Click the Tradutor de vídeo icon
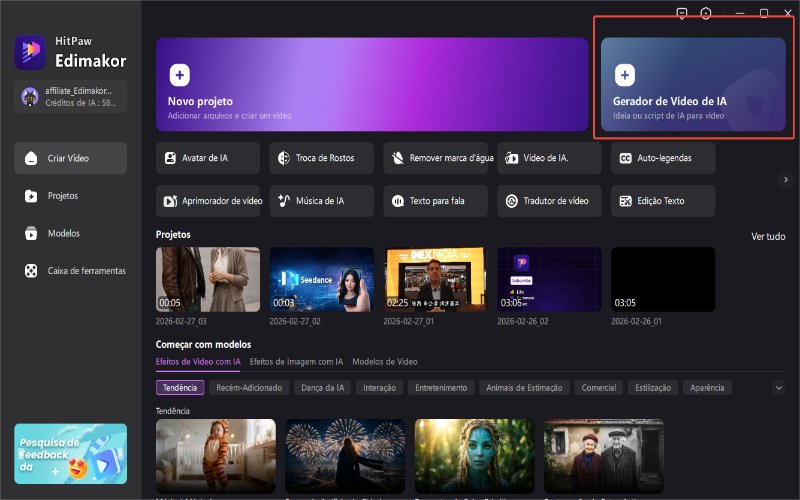 click(512, 201)
